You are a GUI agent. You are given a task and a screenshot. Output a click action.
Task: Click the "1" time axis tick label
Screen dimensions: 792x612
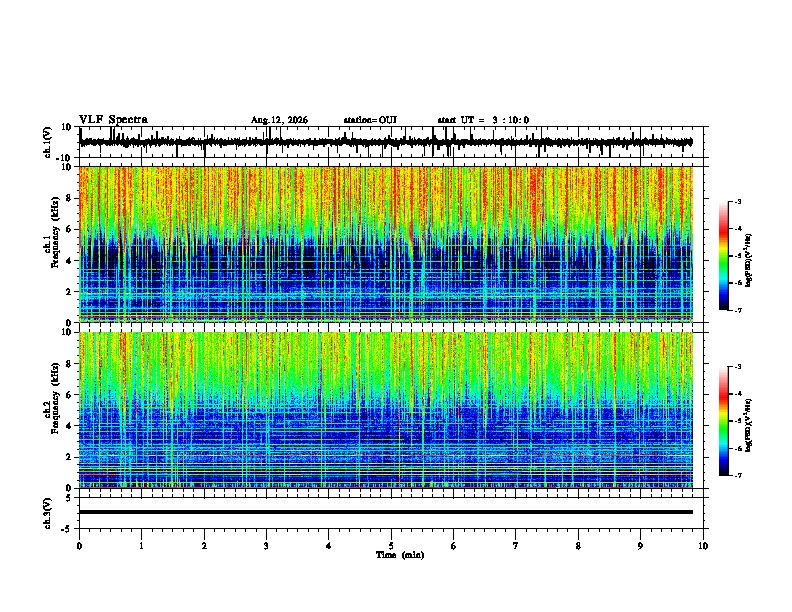pos(141,546)
